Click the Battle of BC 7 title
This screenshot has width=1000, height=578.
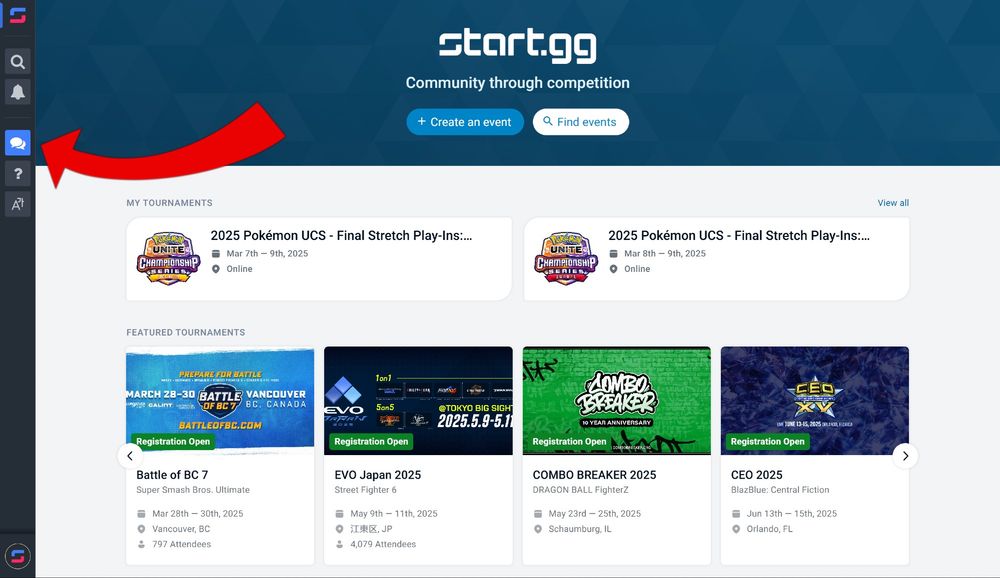coord(172,475)
